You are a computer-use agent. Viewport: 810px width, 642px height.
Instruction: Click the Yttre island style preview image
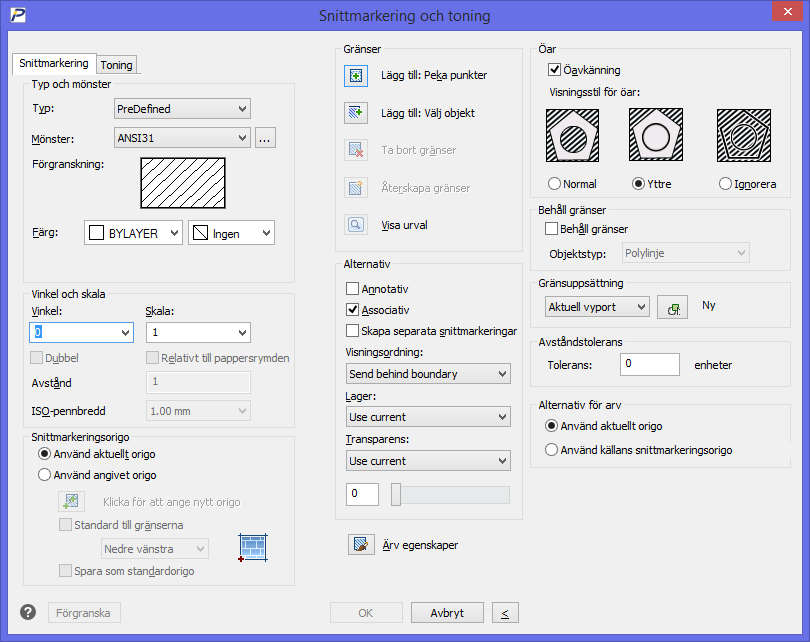(656, 135)
